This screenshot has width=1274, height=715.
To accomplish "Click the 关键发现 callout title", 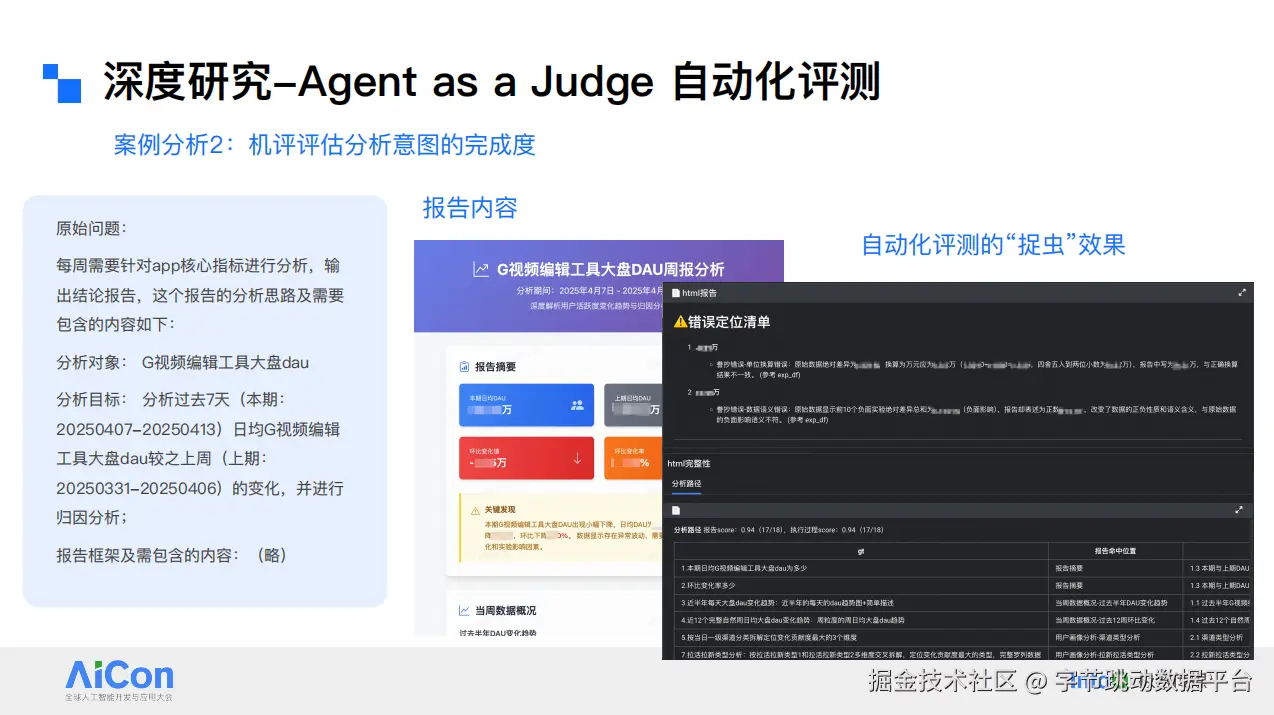I will coord(500,510).
